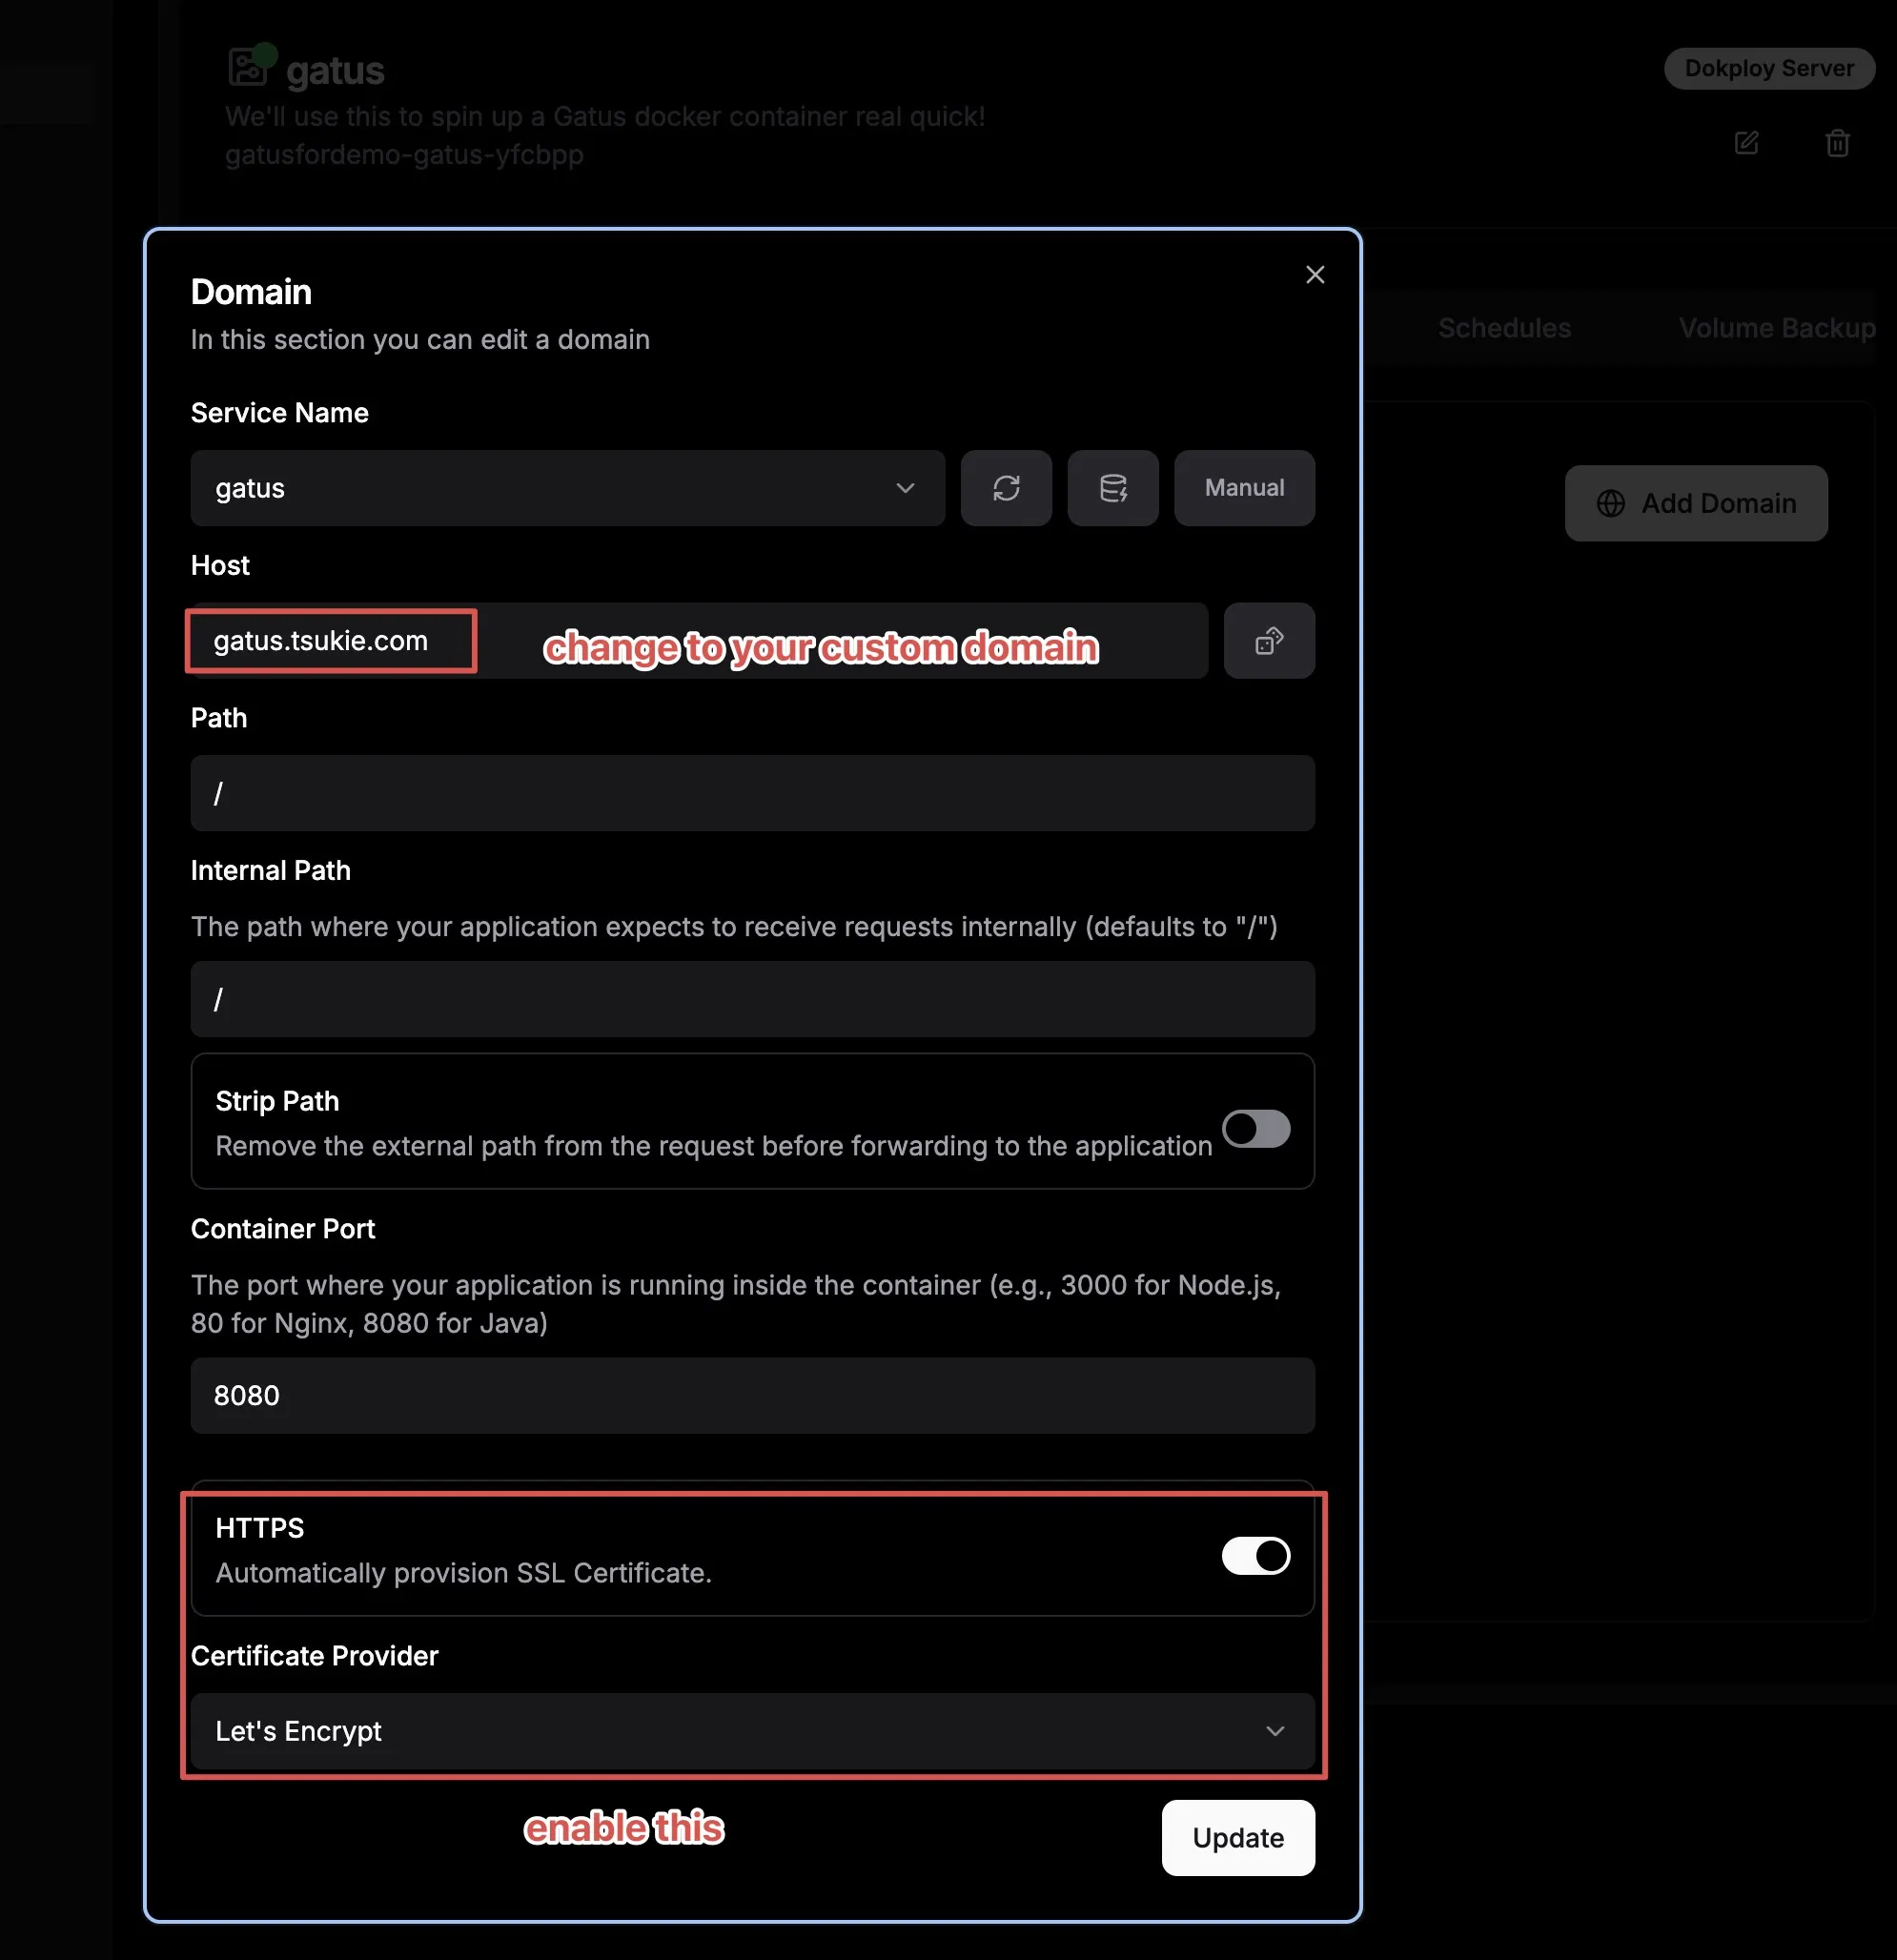Click the database cache icon button

1112,488
